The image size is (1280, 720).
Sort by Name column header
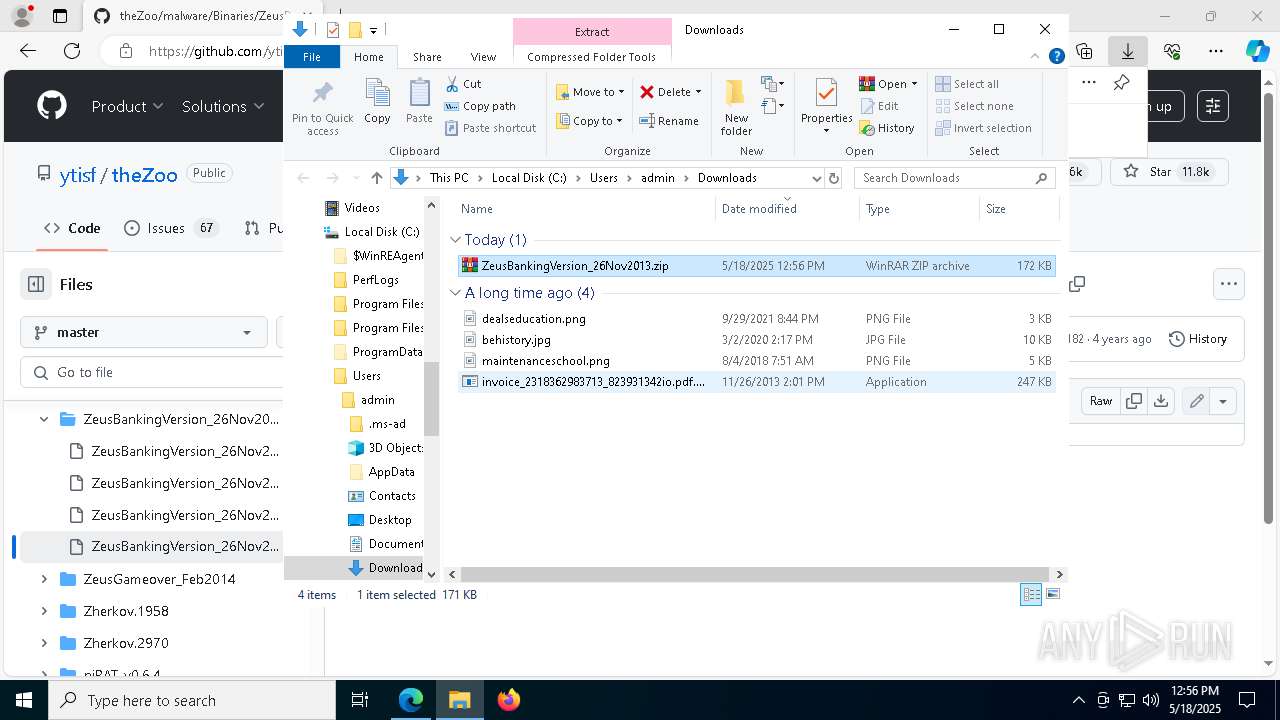[585, 209]
